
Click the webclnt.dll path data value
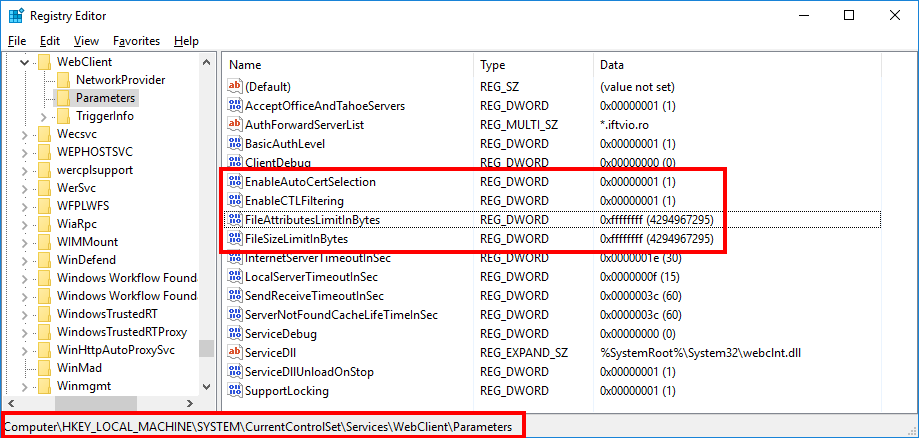point(700,353)
